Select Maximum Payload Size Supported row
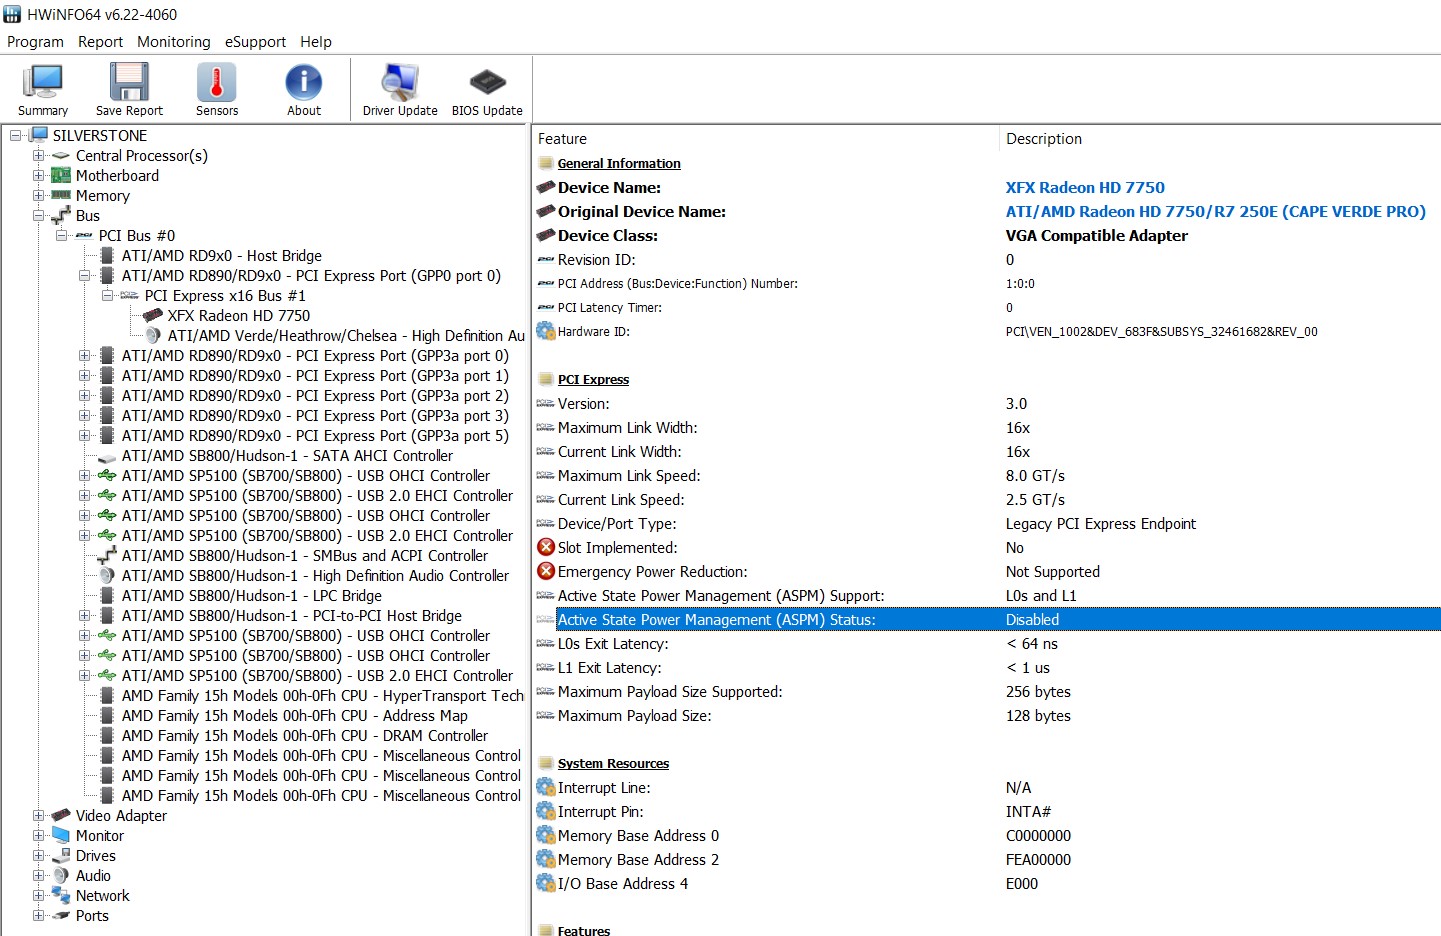The width and height of the screenshot is (1441, 936). [x=987, y=691]
